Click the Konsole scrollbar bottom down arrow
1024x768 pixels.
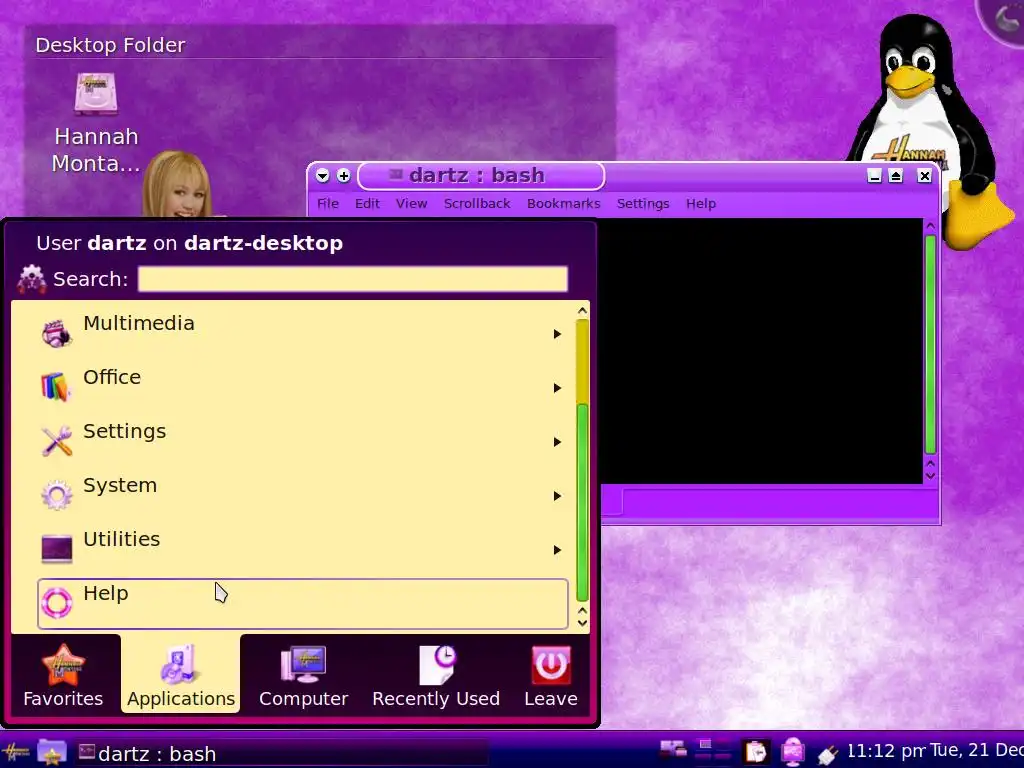click(x=931, y=476)
